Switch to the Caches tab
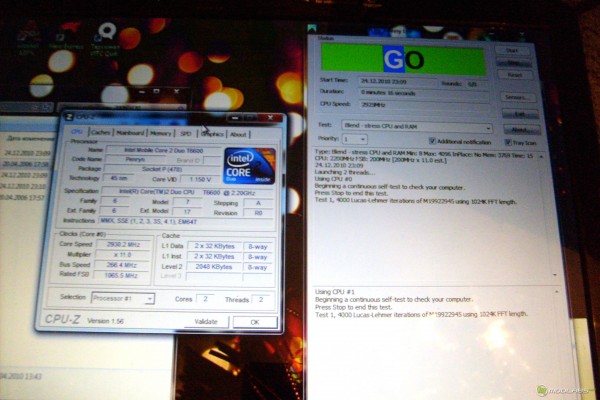 [x=101, y=132]
